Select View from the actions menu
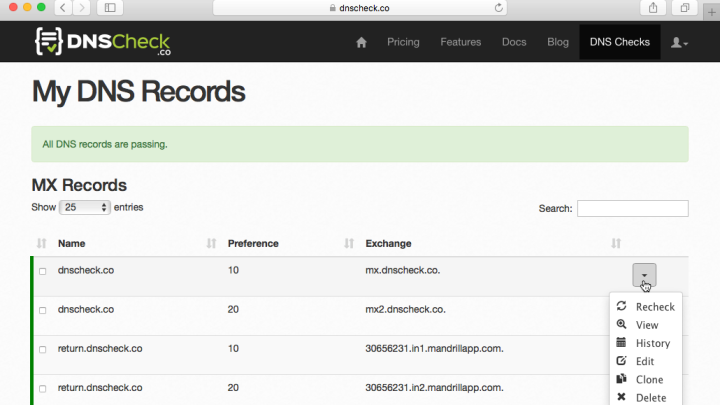This screenshot has height=405, width=720. pyautogui.click(x=646, y=325)
